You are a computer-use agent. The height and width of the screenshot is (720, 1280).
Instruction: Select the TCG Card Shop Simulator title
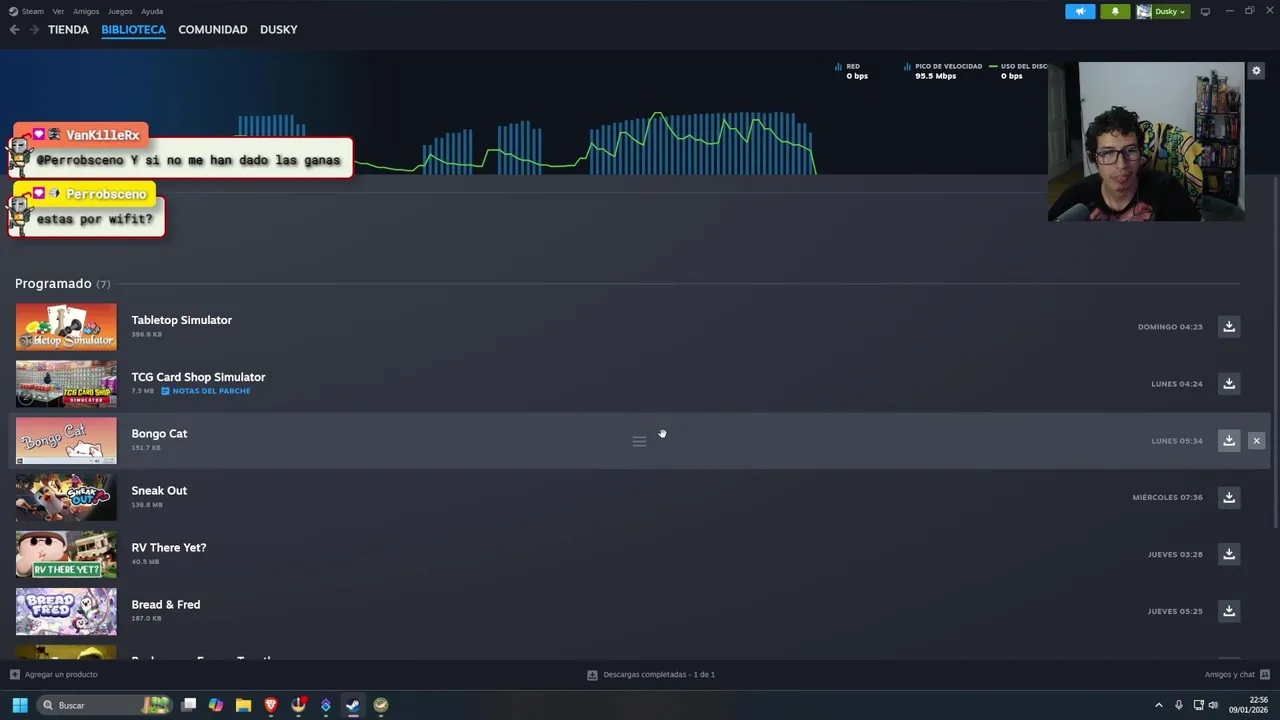coord(198,377)
